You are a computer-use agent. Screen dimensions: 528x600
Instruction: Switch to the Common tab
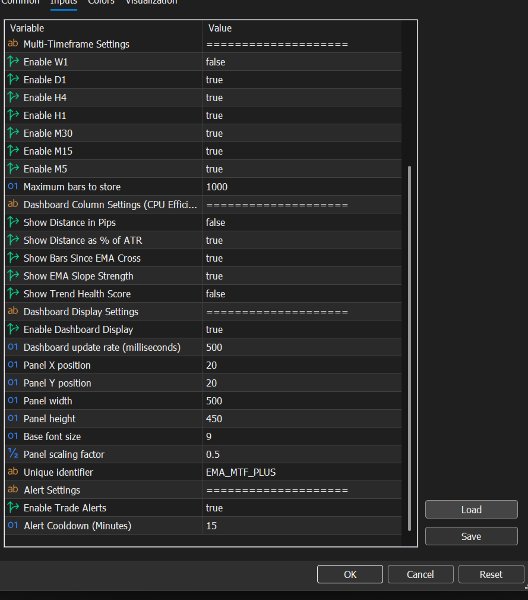click(x=20, y=3)
